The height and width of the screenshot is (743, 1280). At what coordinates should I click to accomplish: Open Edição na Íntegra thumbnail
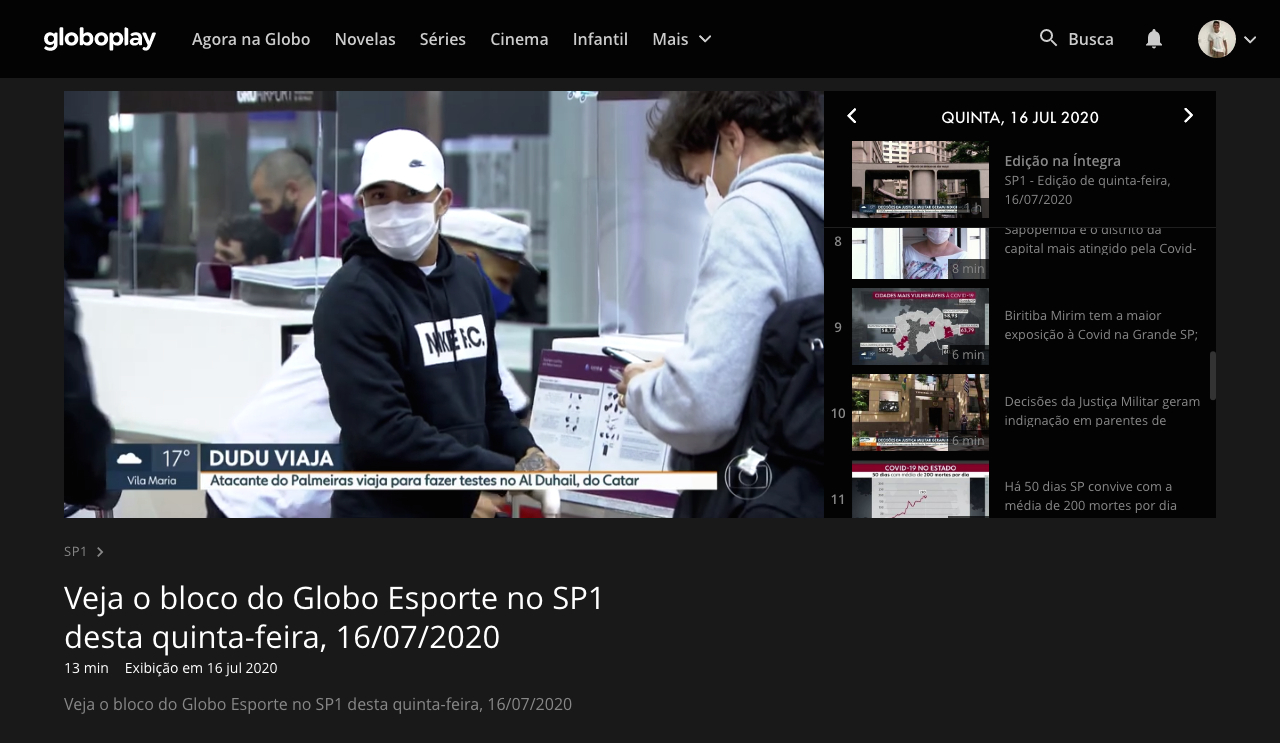(920, 179)
